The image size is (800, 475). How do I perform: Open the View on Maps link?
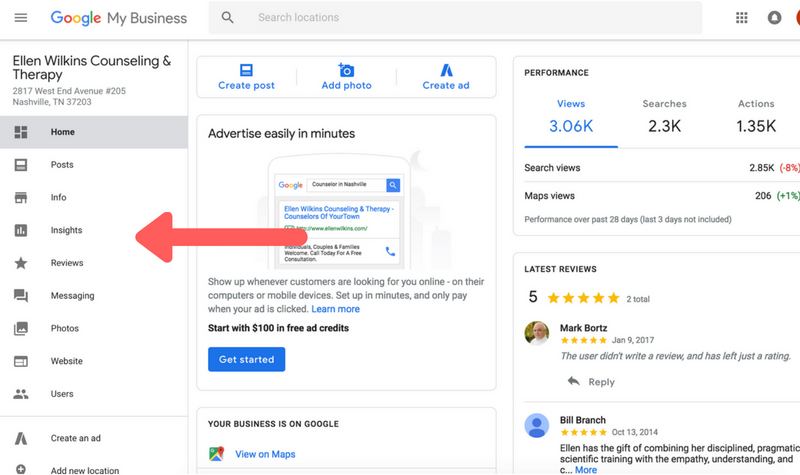click(x=265, y=454)
